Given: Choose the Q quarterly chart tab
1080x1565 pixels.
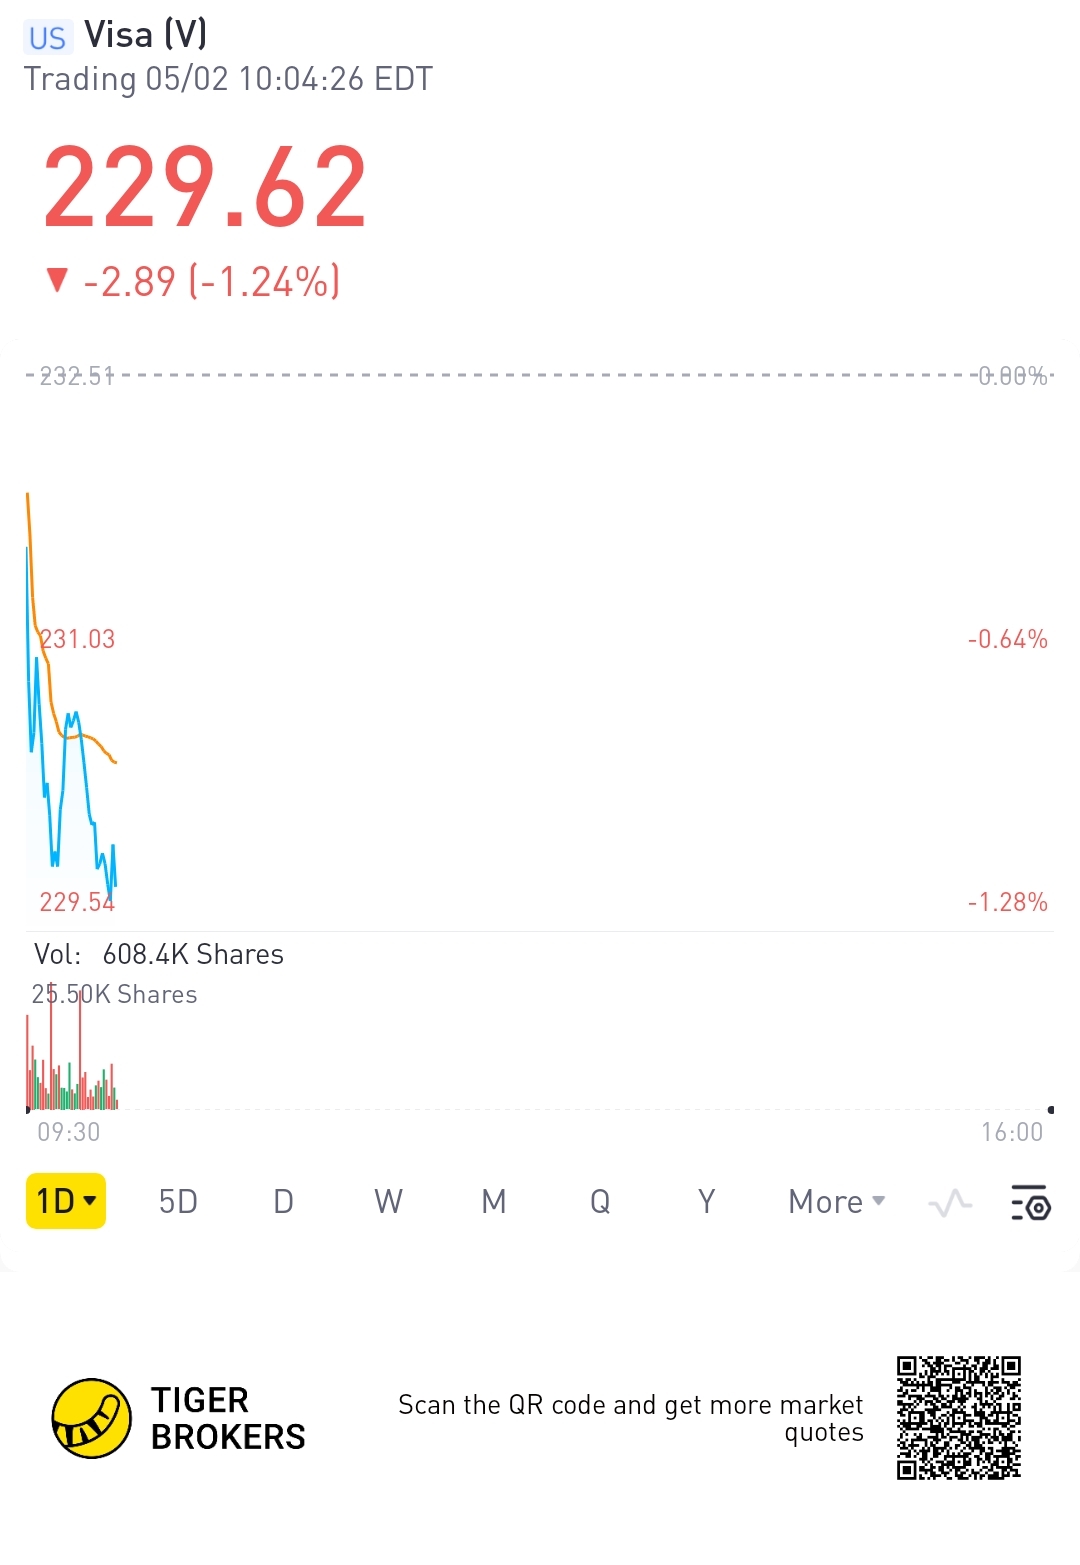Looking at the screenshot, I should [600, 1201].
